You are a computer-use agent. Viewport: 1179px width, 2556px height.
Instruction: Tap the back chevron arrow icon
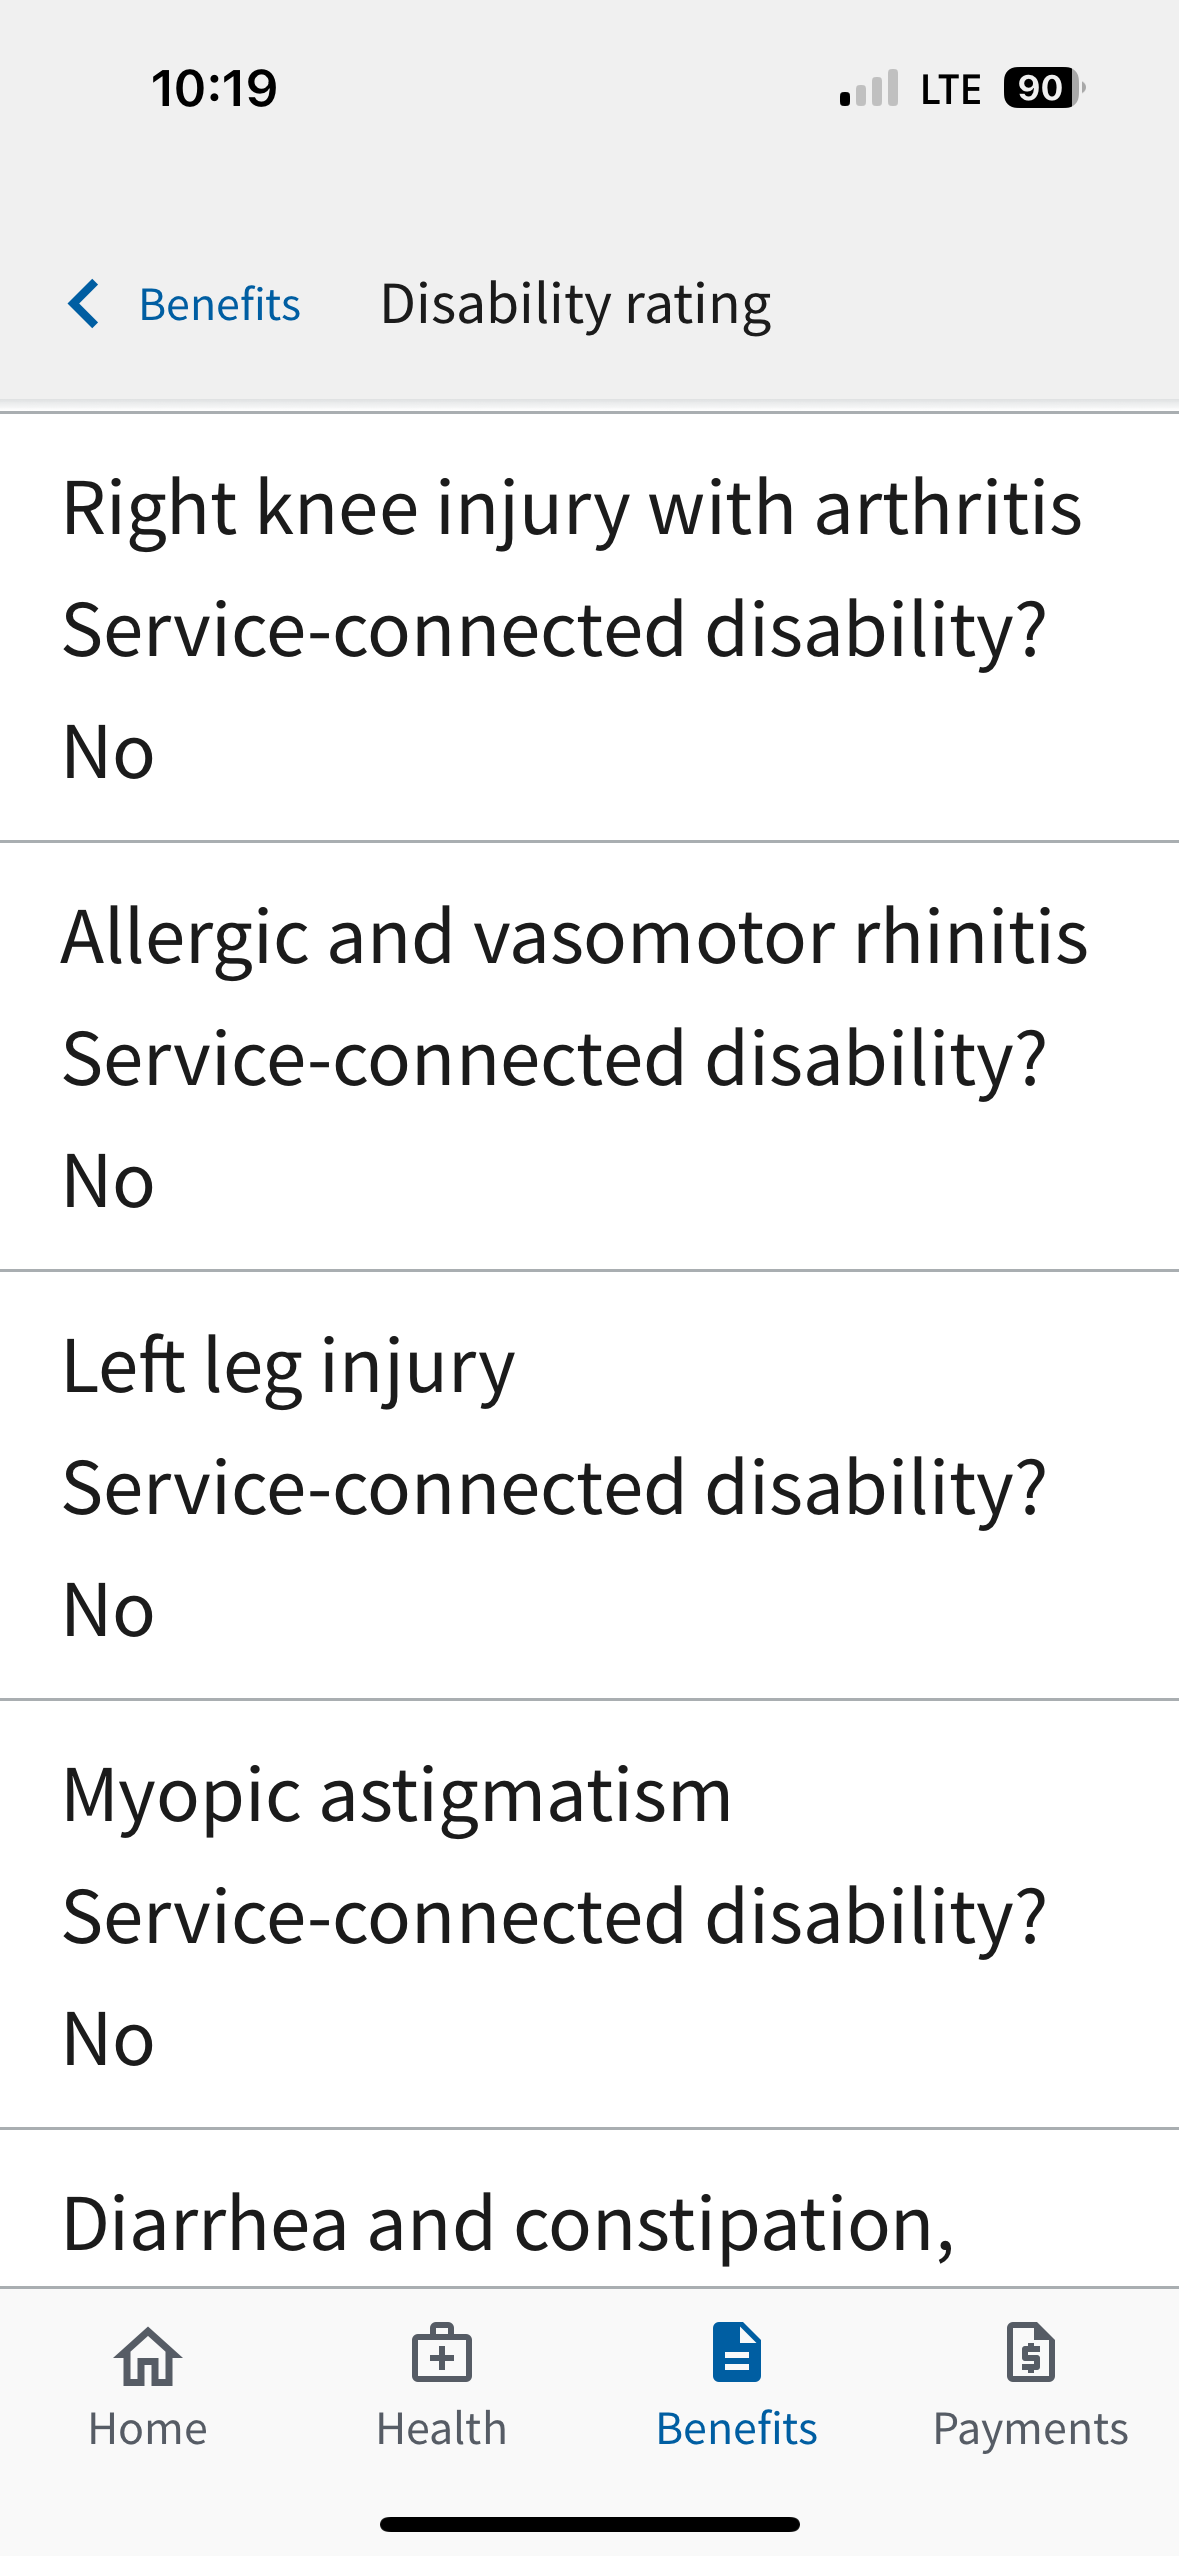(x=84, y=304)
